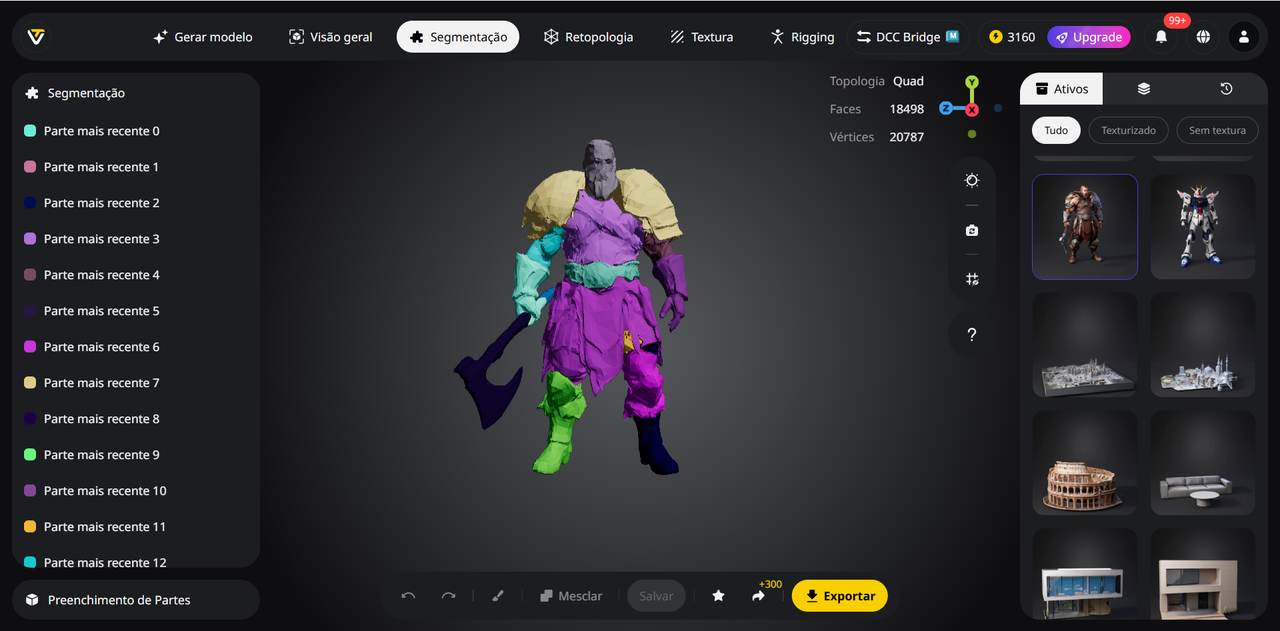Click color swatch of Parte mais recente 3

click(30, 239)
